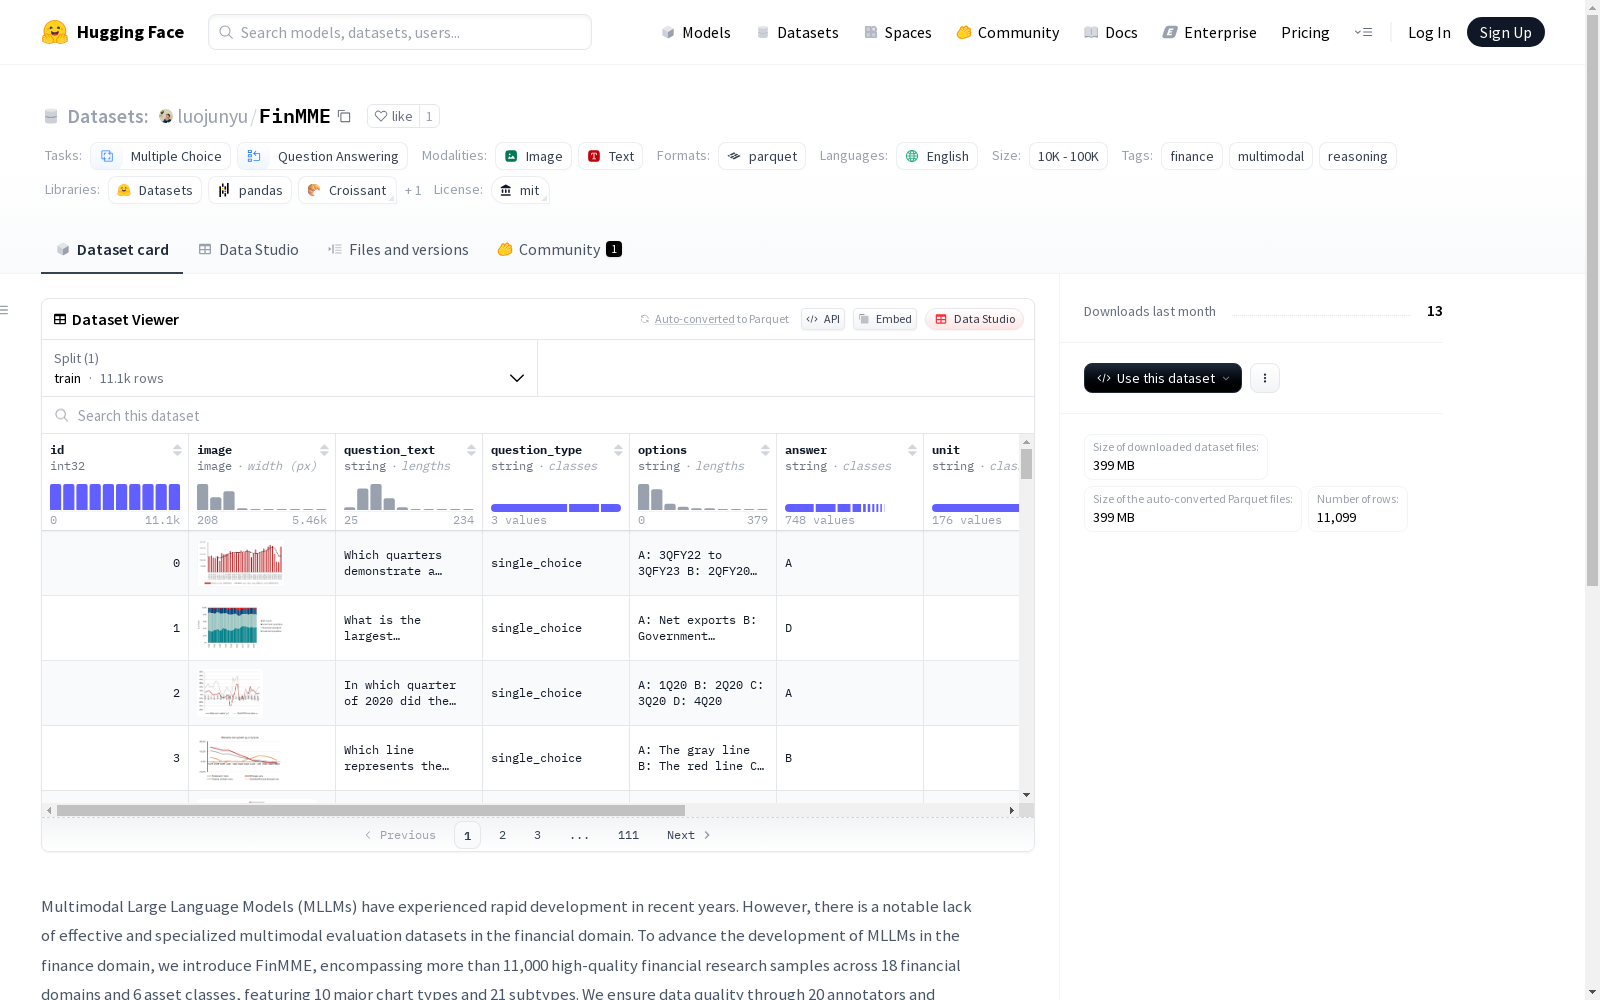Screen dimensions: 1600x1000
Task: Go to page 2 of the dataset
Action: coord(502,835)
